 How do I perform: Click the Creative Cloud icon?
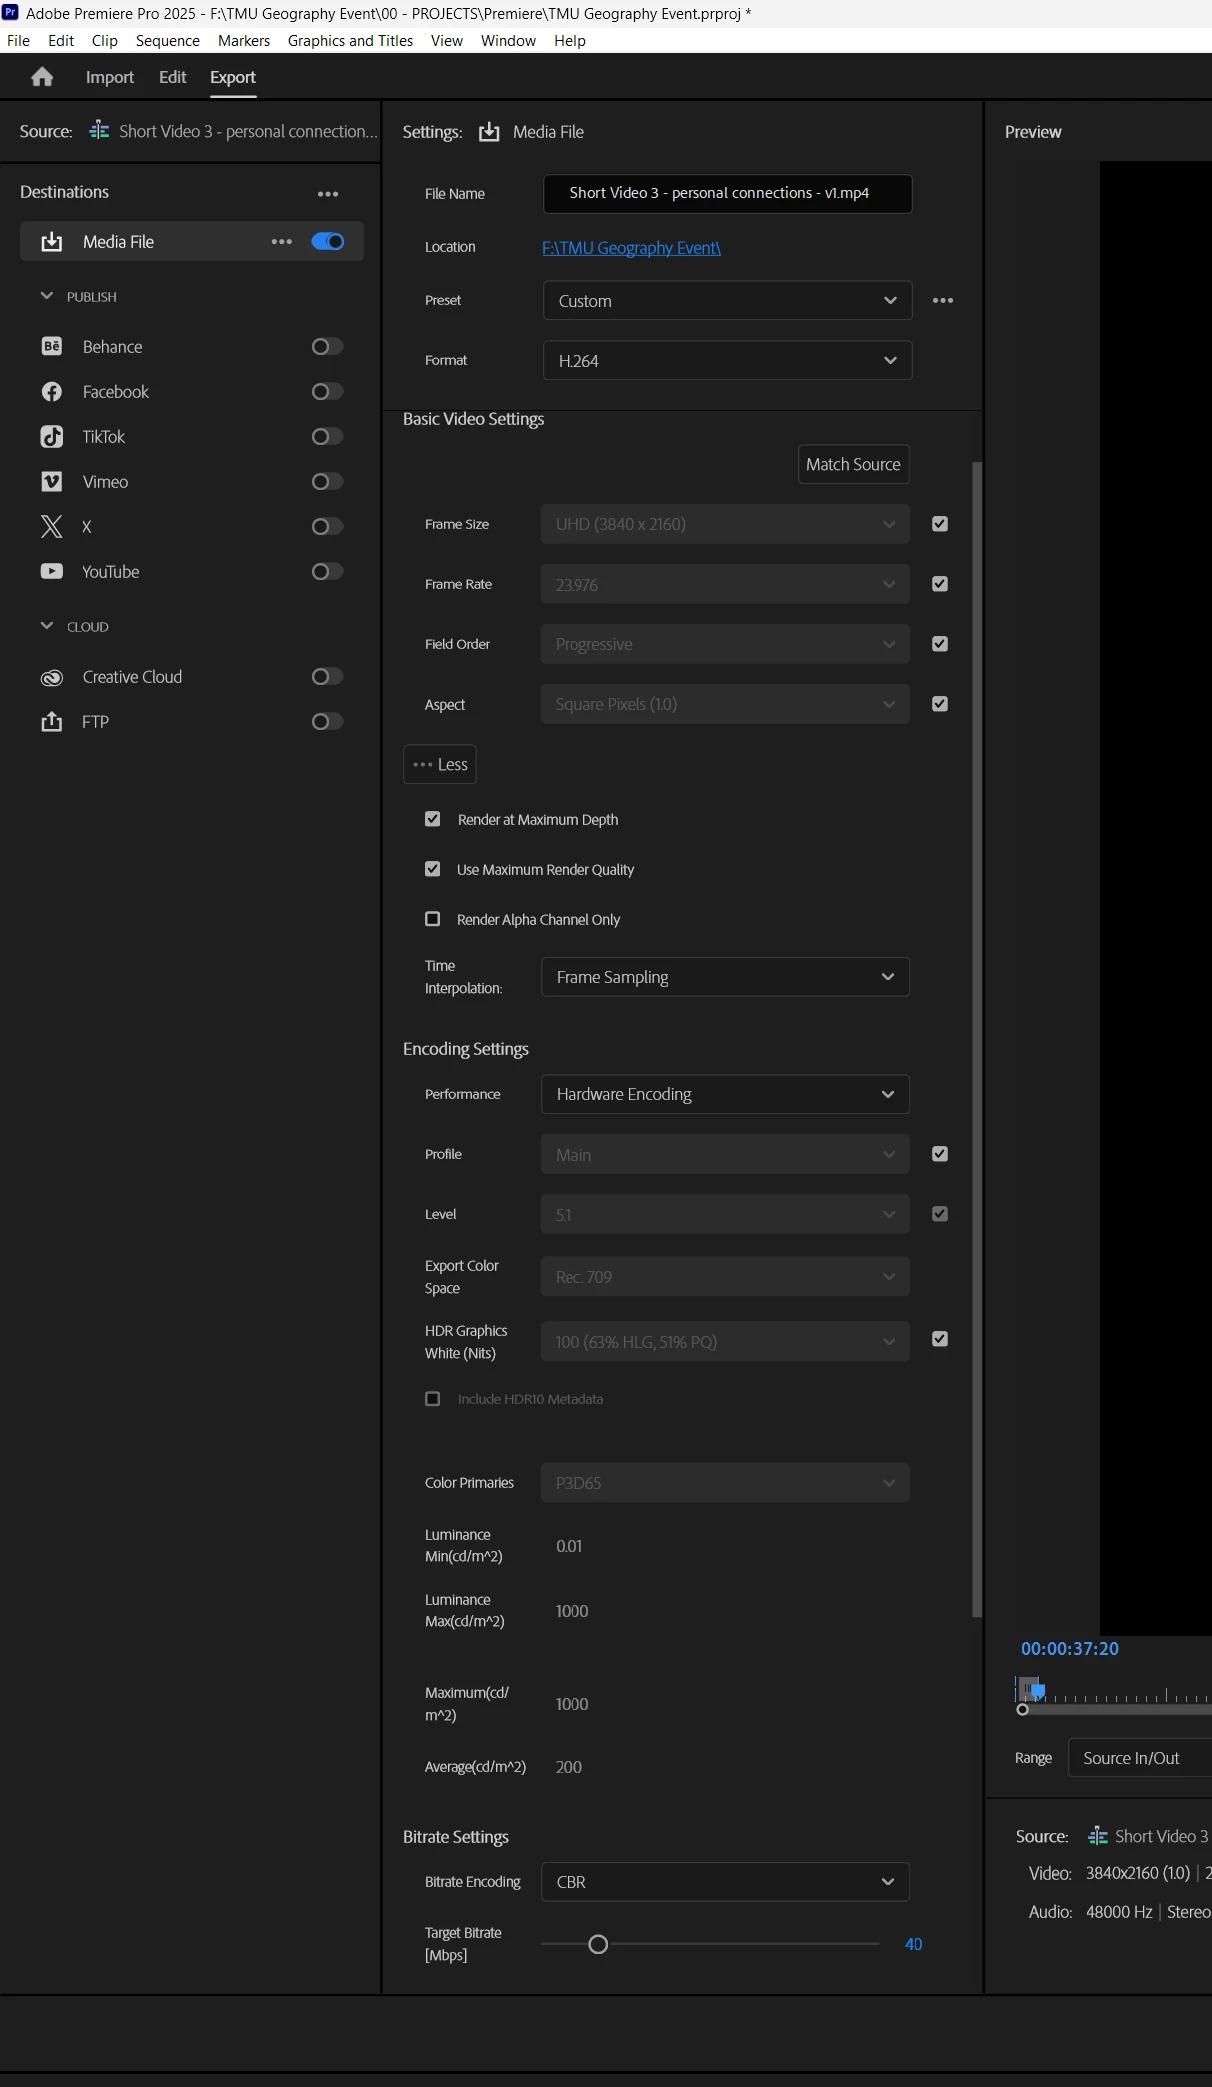52,677
